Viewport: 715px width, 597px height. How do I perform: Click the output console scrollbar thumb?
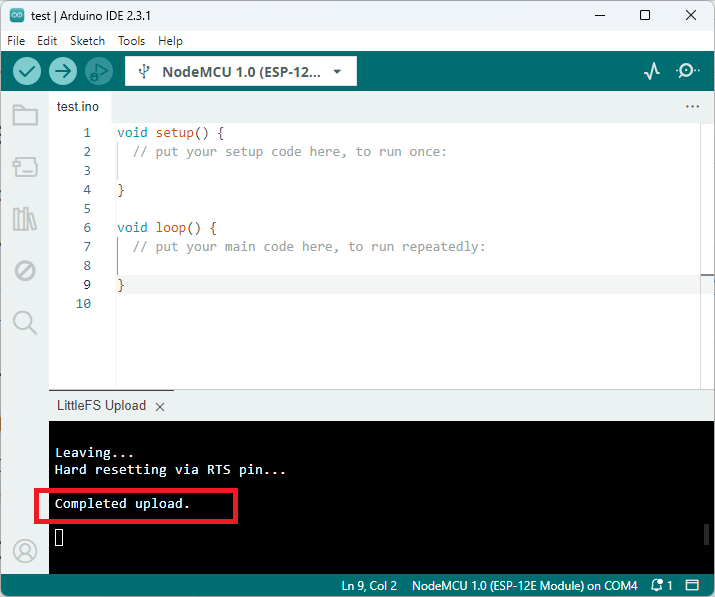(x=706, y=535)
